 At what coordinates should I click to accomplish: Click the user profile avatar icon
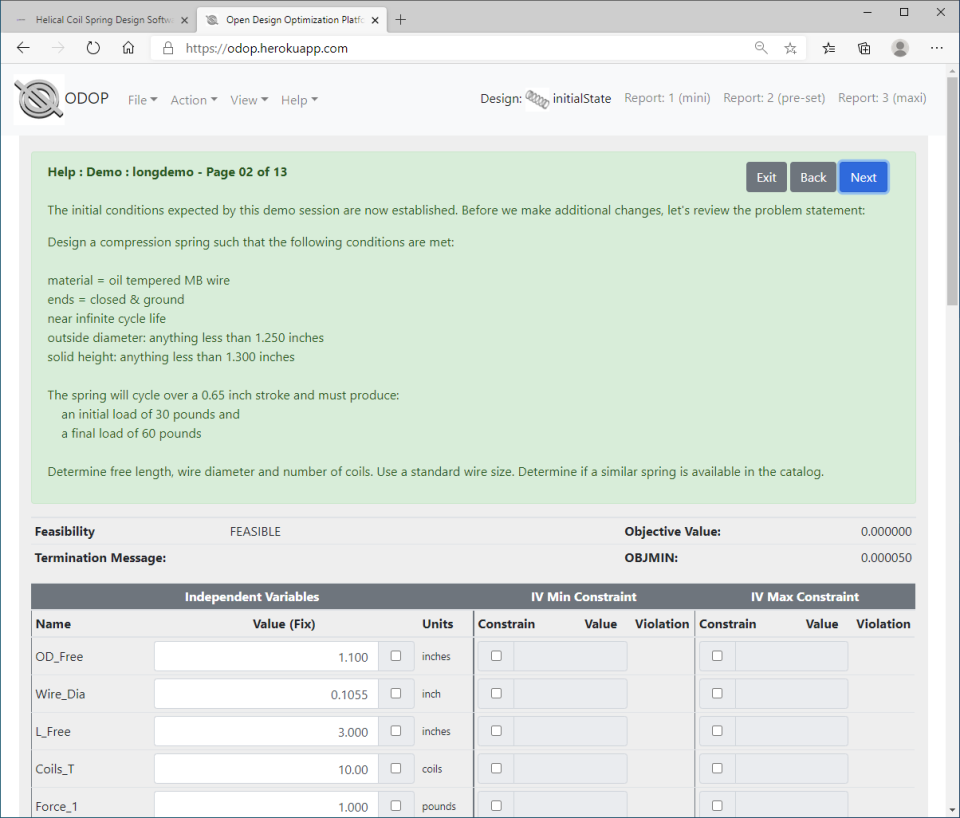pos(899,47)
